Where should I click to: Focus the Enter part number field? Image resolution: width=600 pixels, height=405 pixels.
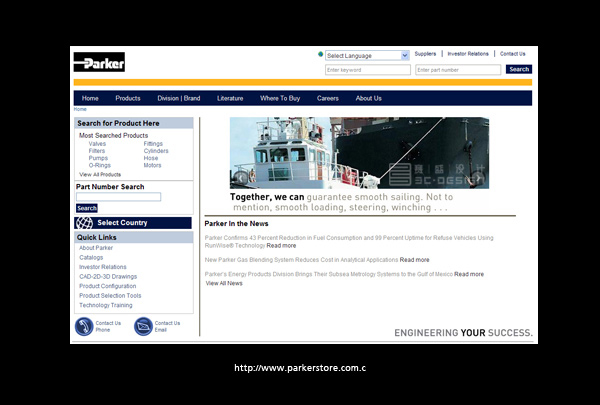(x=458, y=70)
